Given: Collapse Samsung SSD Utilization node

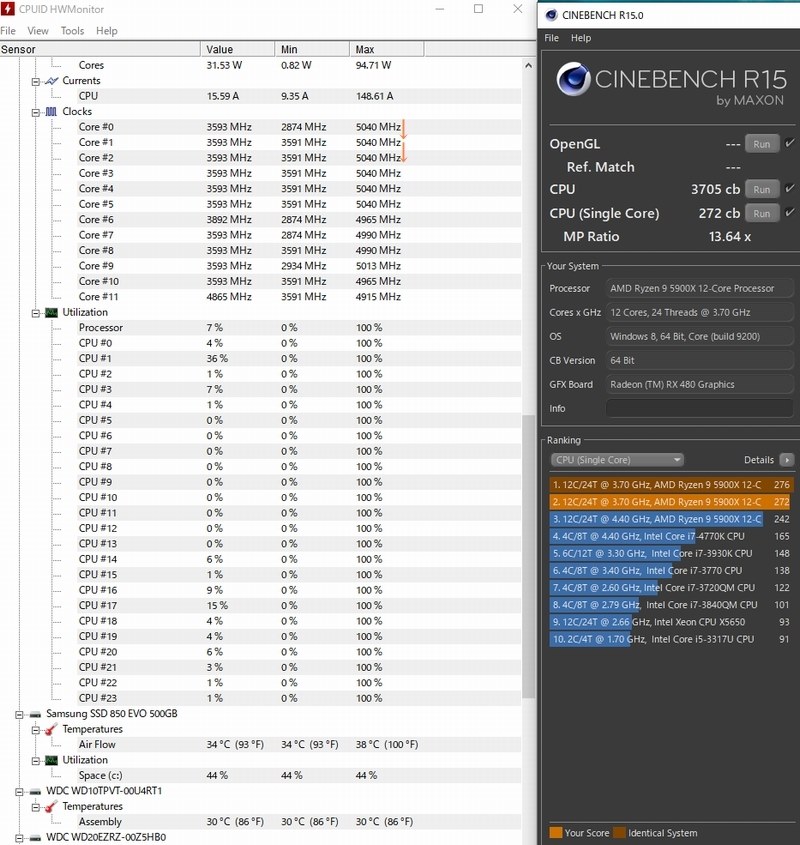Looking at the screenshot, I should (36, 761).
